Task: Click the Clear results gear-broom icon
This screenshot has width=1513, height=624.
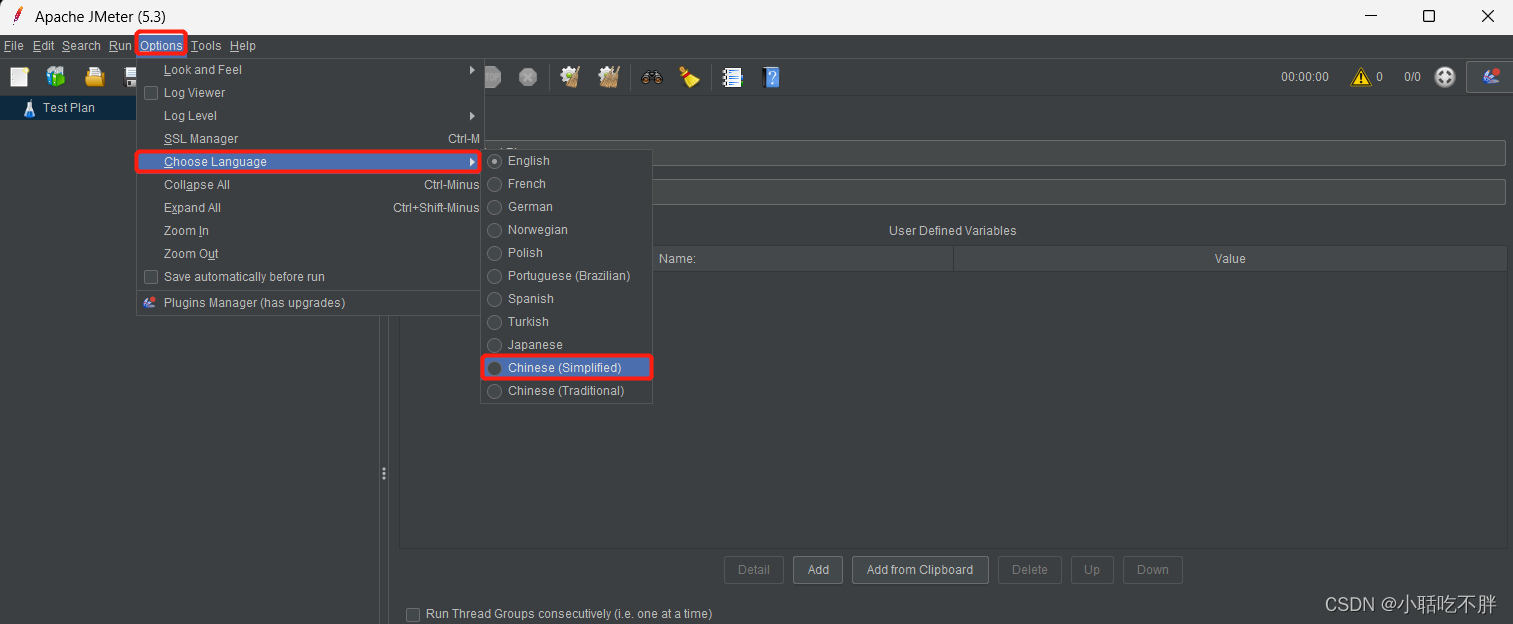Action: [x=570, y=77]
